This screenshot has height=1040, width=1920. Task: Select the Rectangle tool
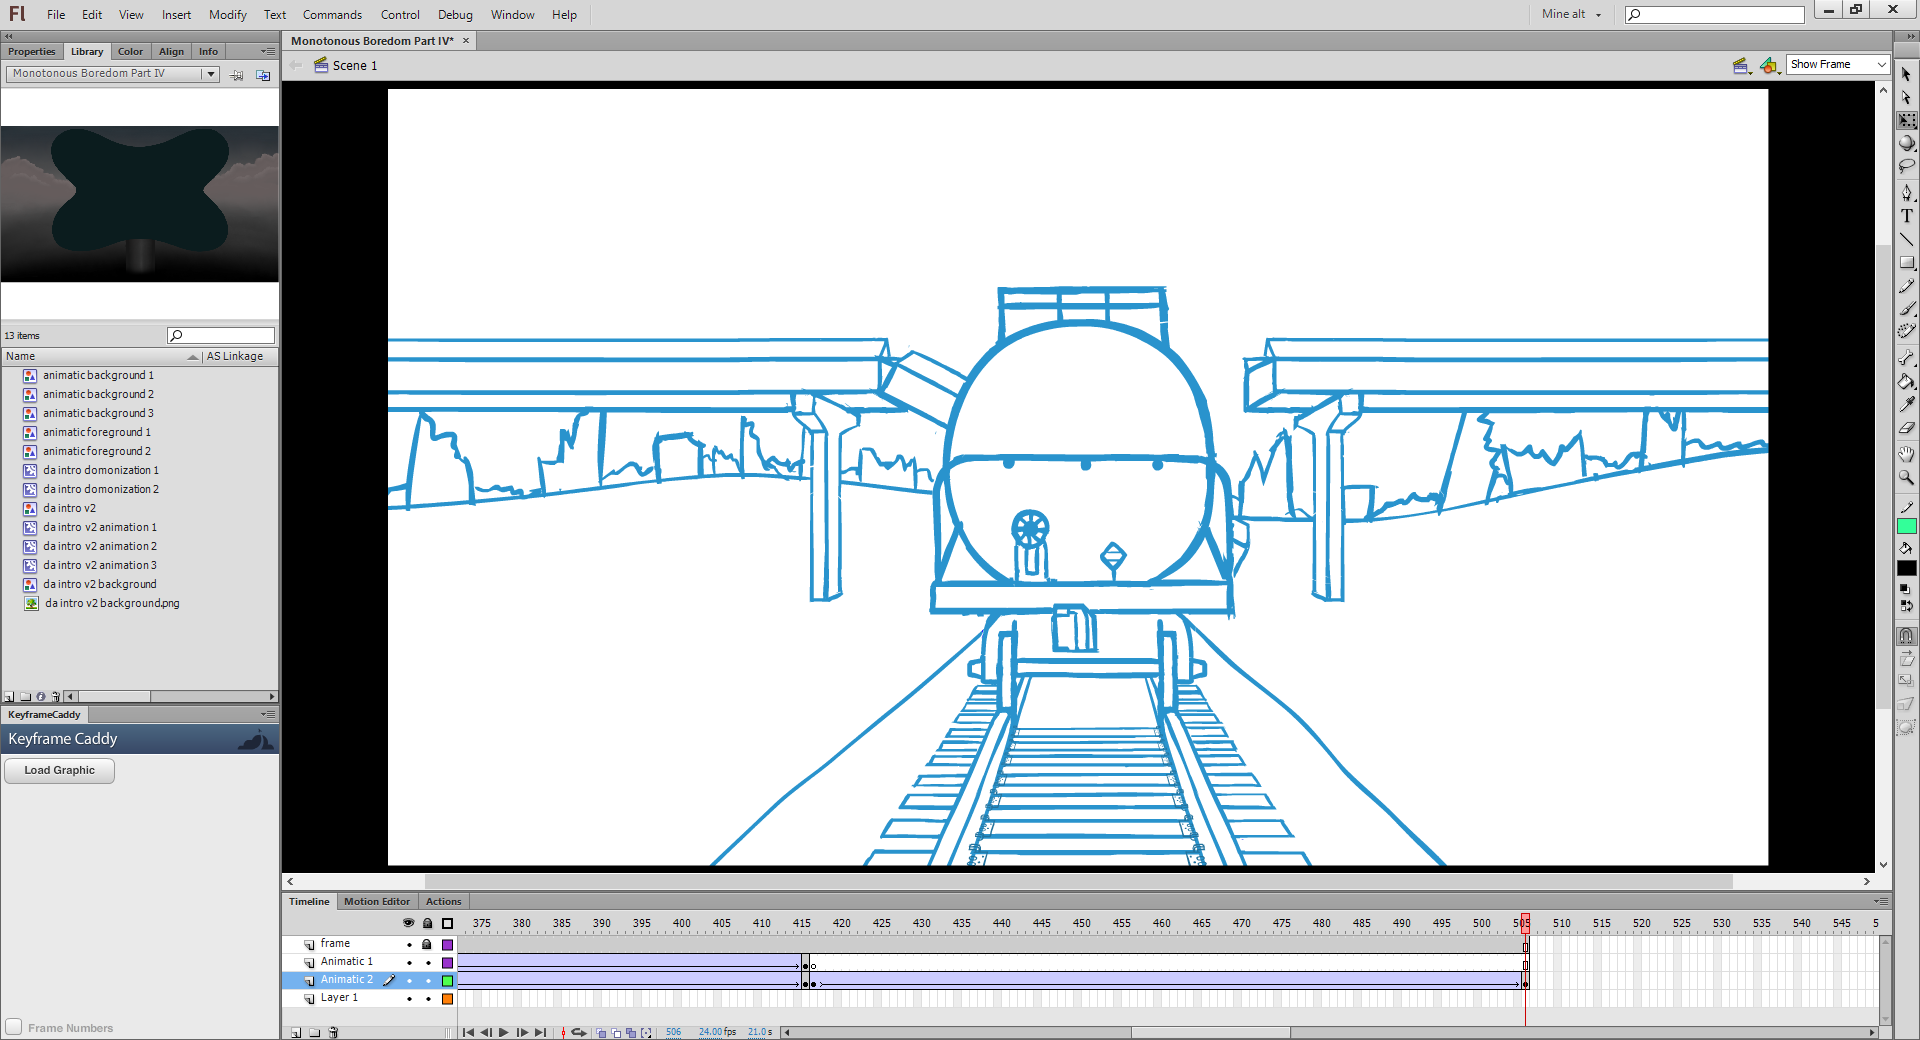point(1906,263)
